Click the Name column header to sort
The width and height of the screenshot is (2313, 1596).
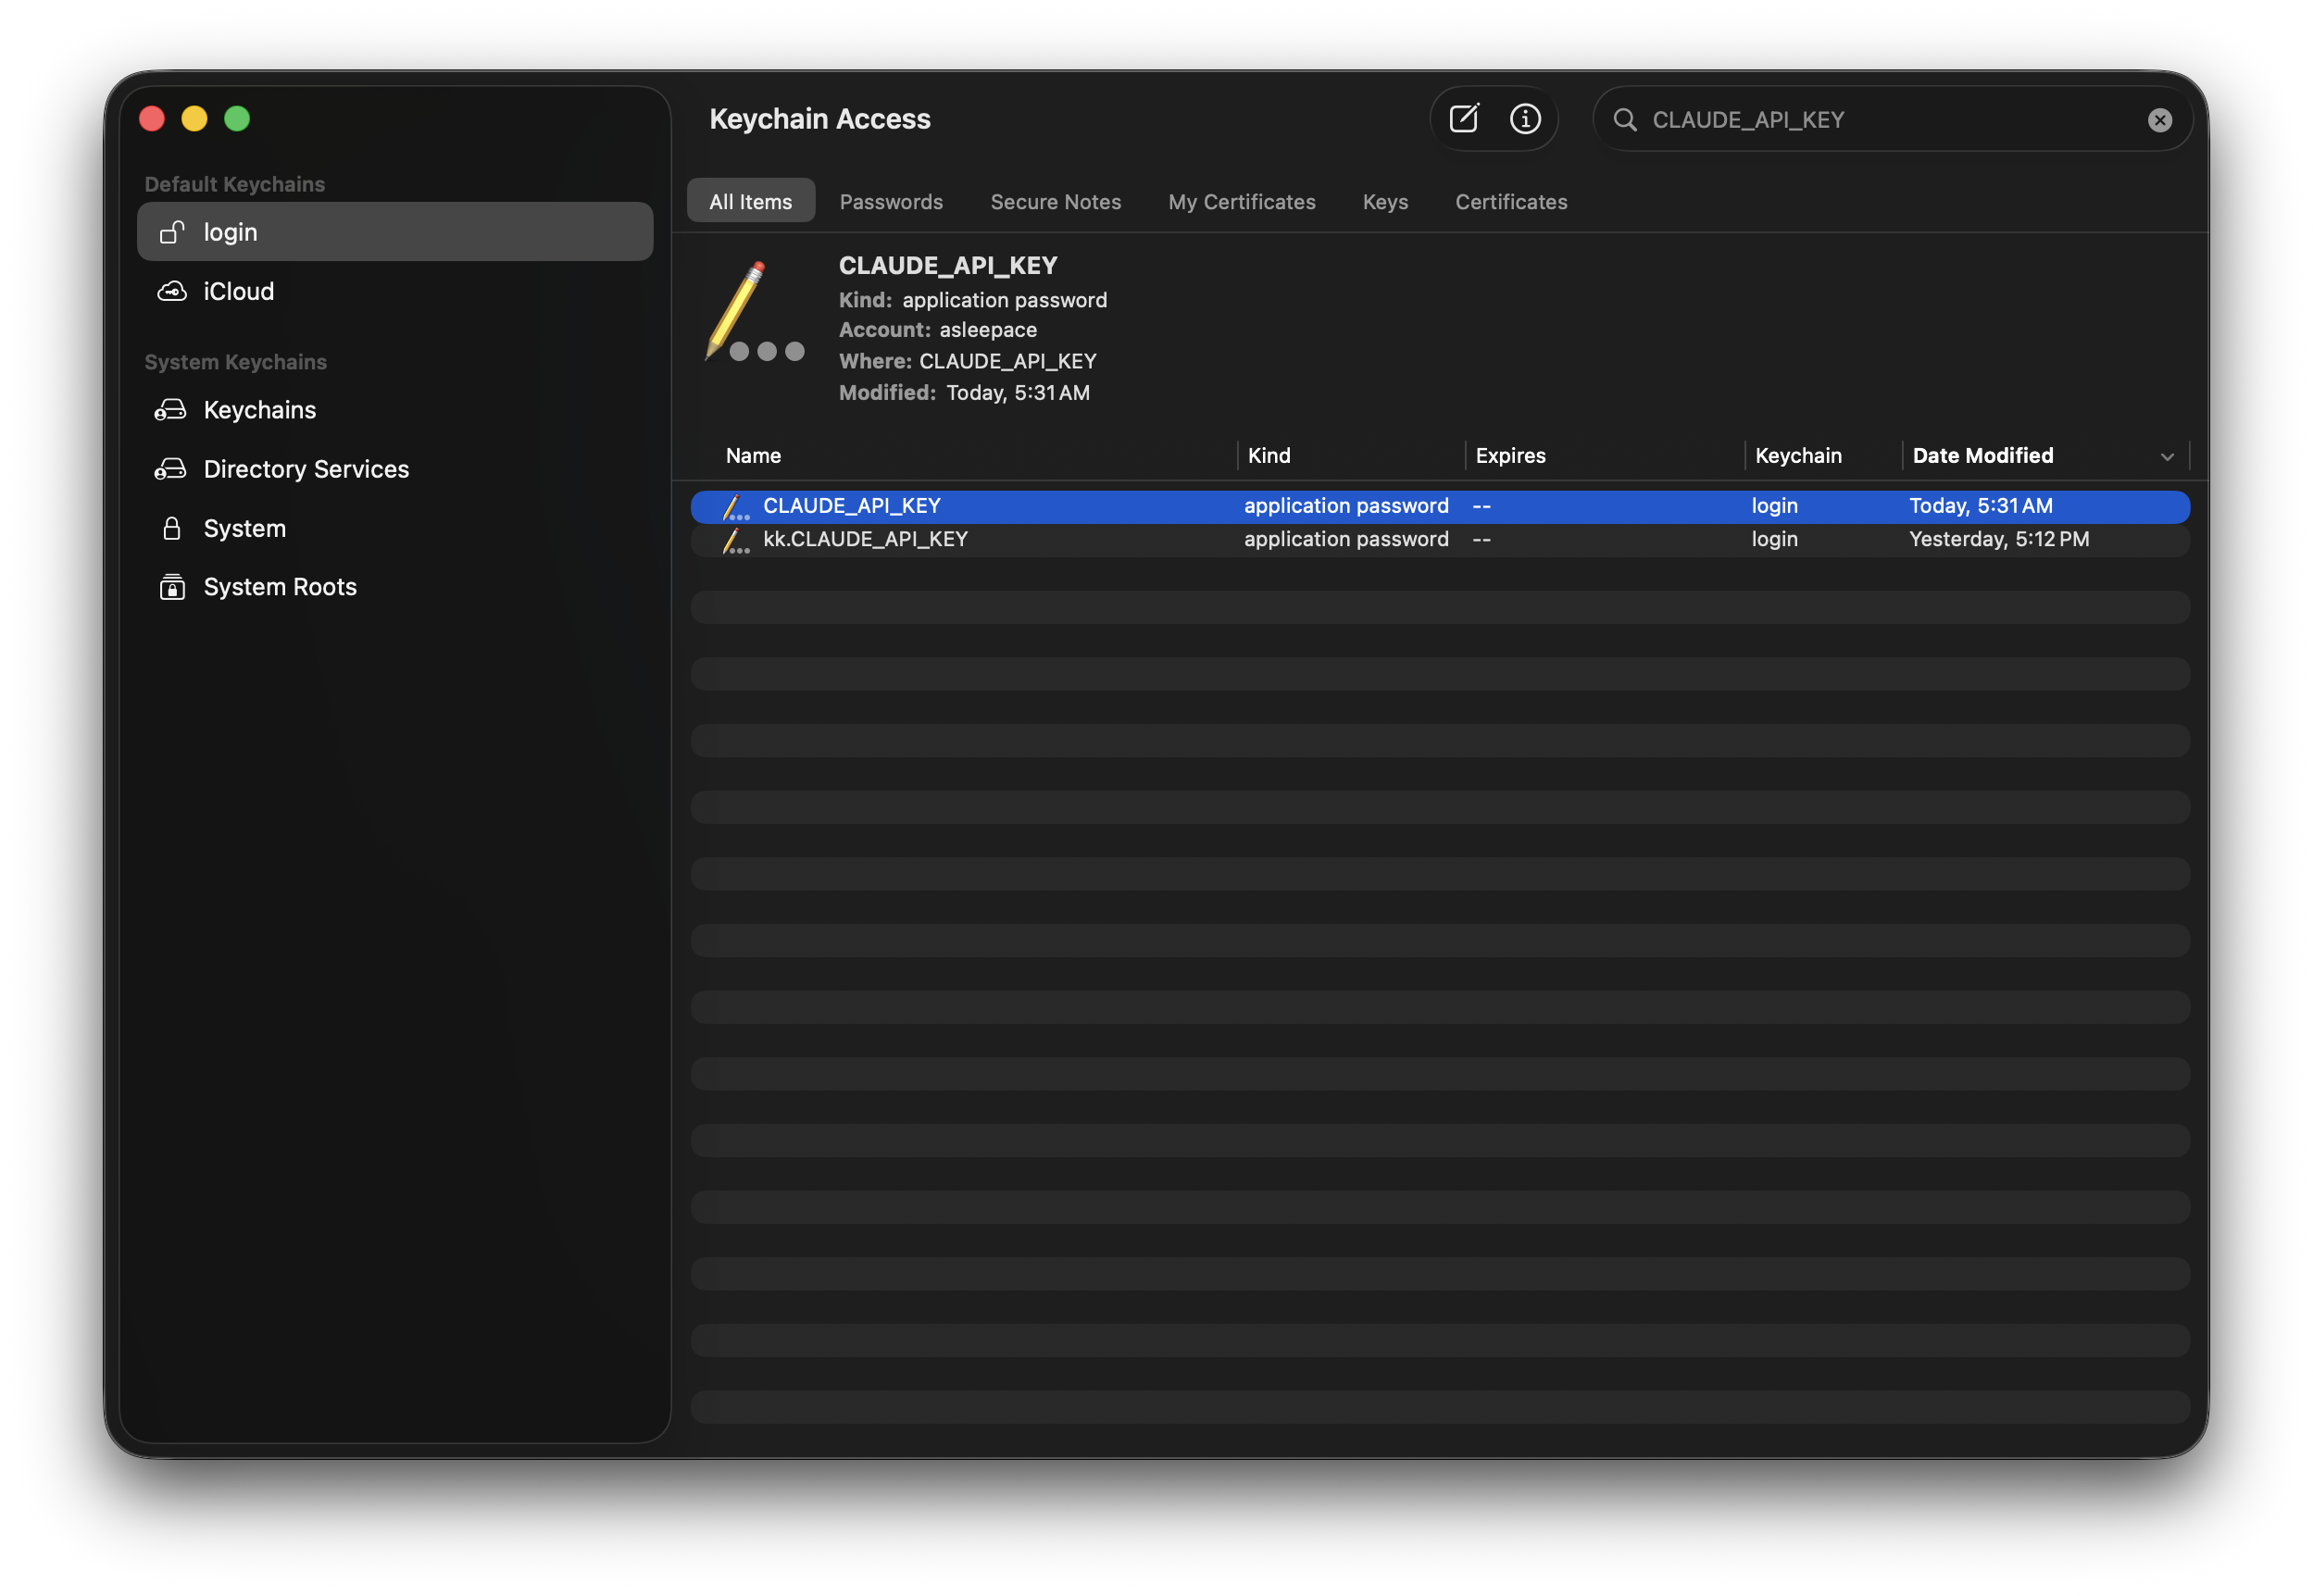753,456
